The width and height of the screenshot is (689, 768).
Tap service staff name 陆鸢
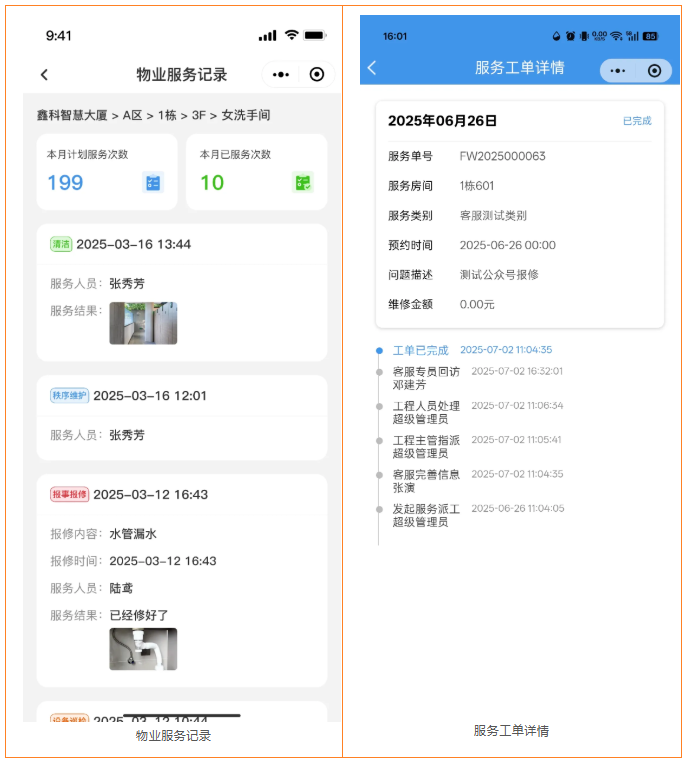coord(121,588)
